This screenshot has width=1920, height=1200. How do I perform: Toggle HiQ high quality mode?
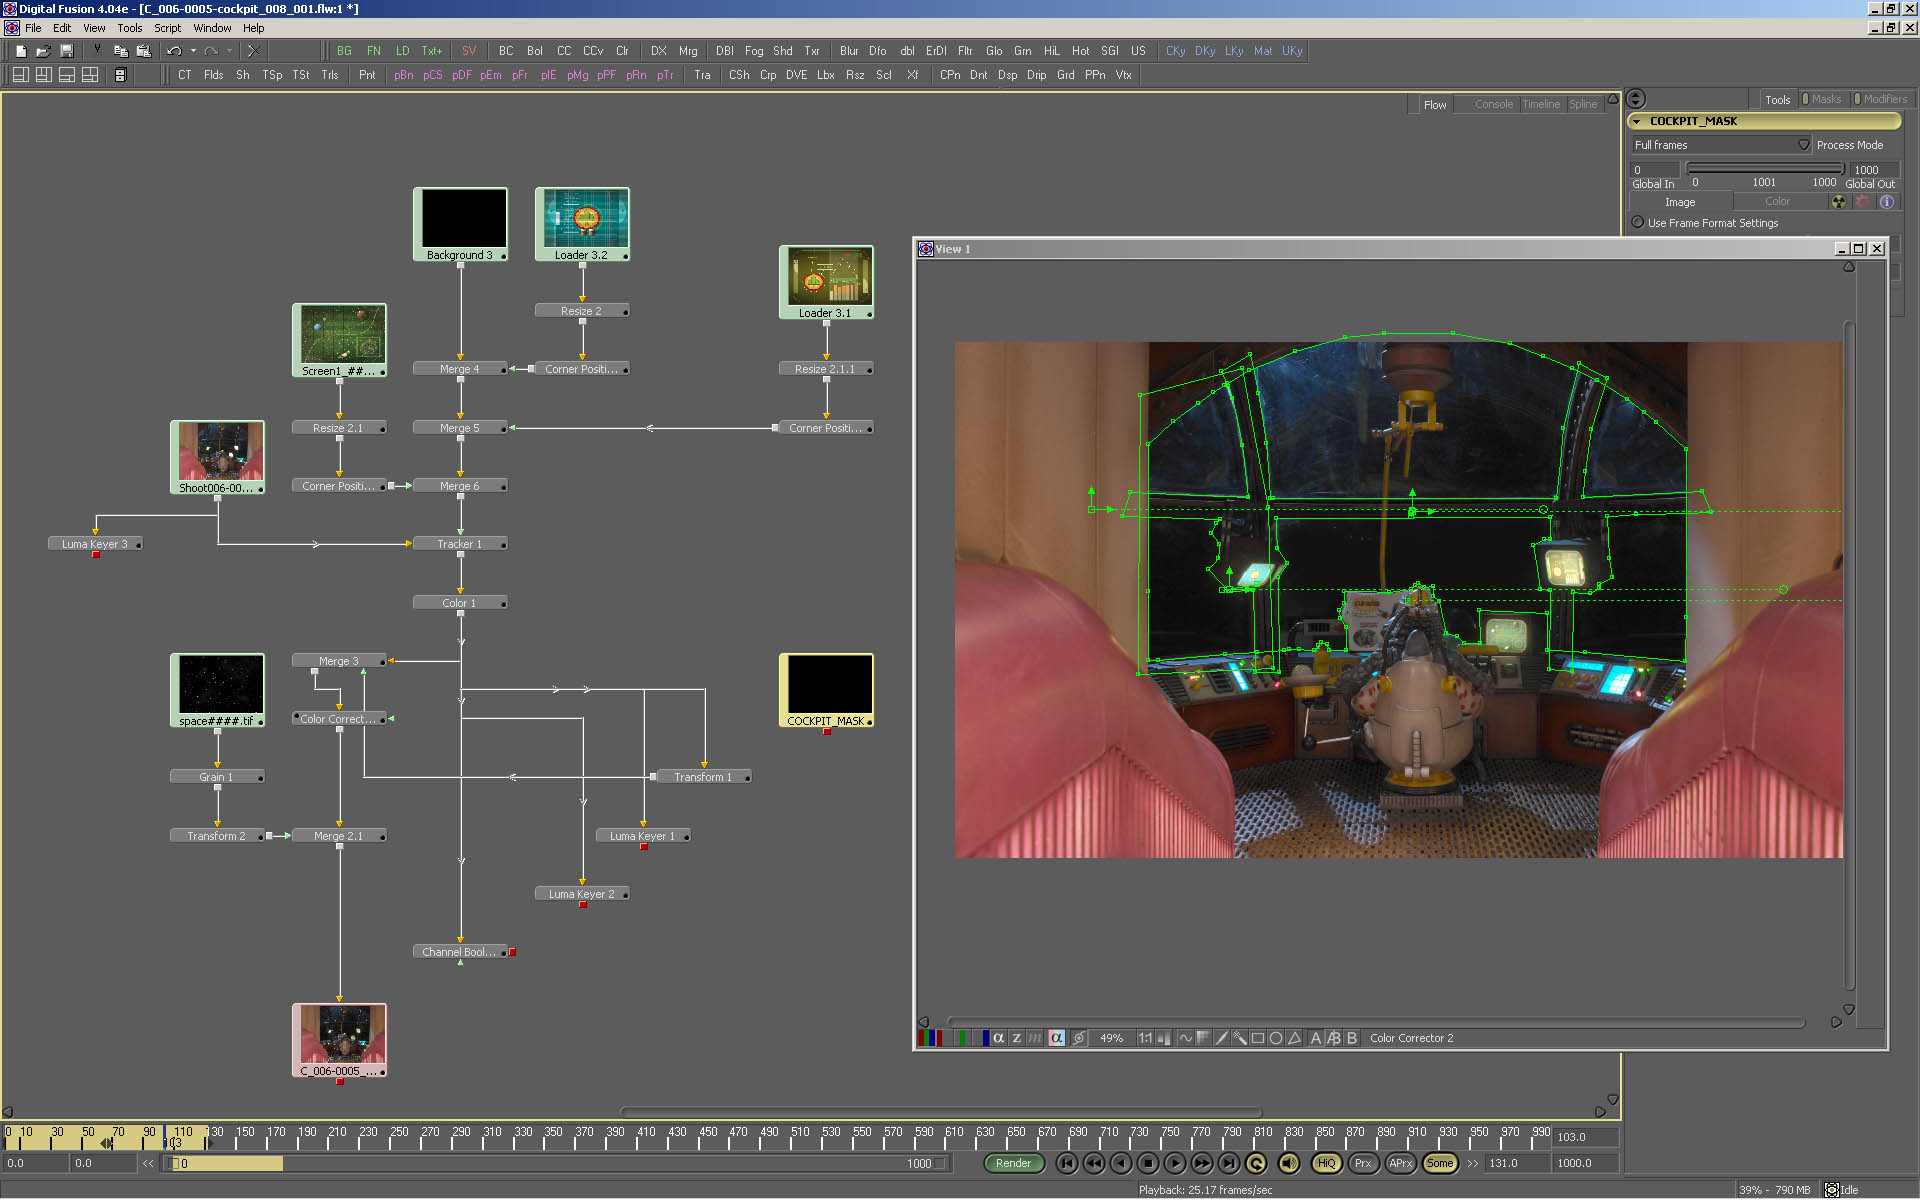[1326, 1163]
